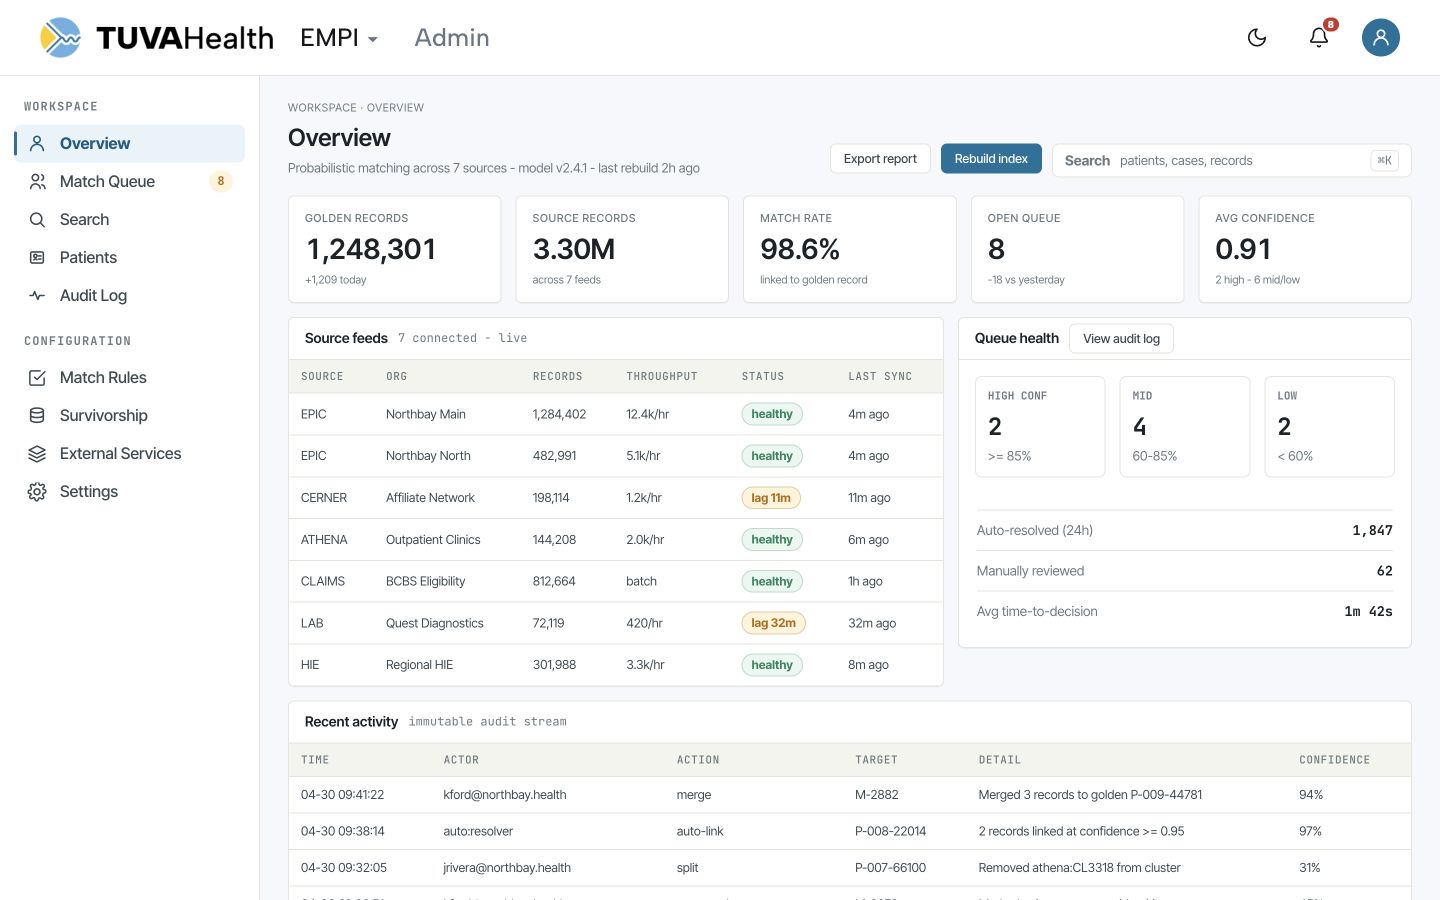Click the View audit log button

[x=1121, y=339]
